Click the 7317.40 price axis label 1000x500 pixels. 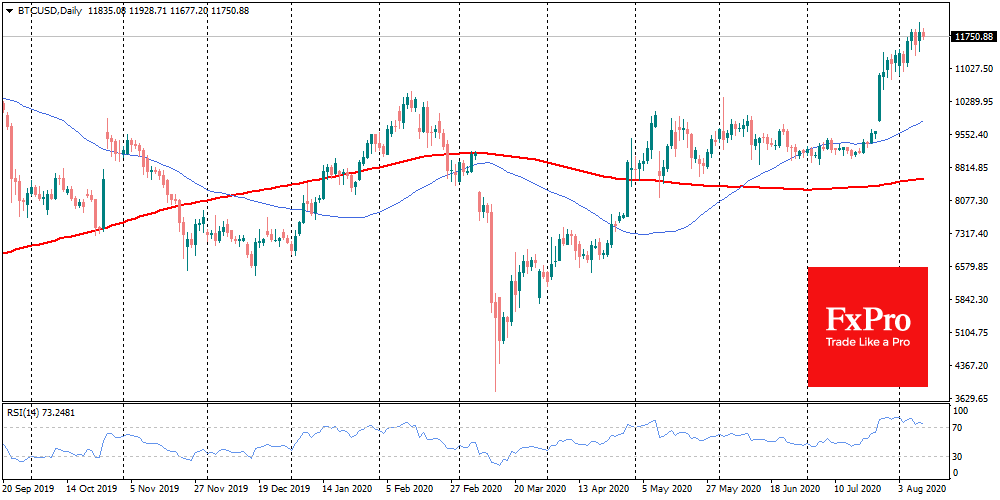(x=974, y=234)
